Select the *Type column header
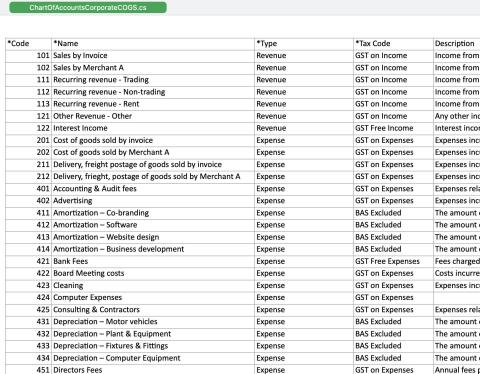The width and height of the screenshot is (480, 374). [304, 44]
